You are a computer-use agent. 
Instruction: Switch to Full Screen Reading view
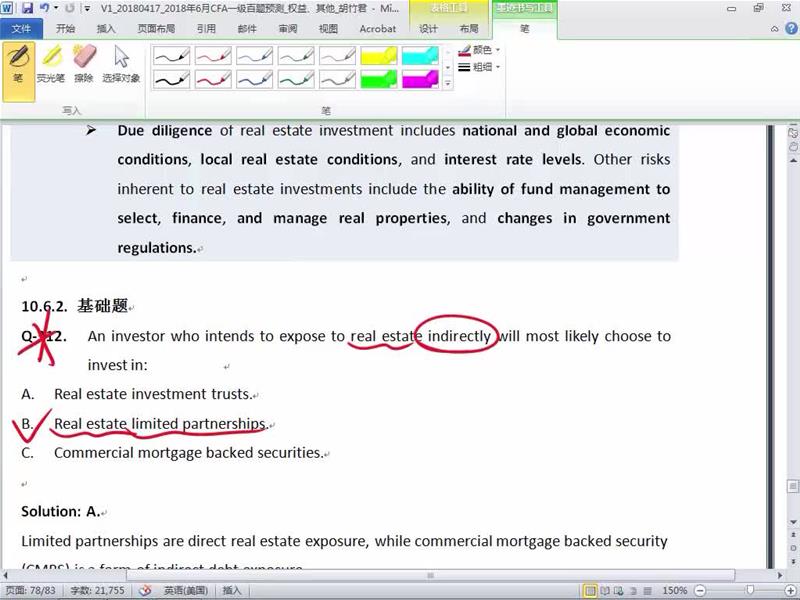606,591
